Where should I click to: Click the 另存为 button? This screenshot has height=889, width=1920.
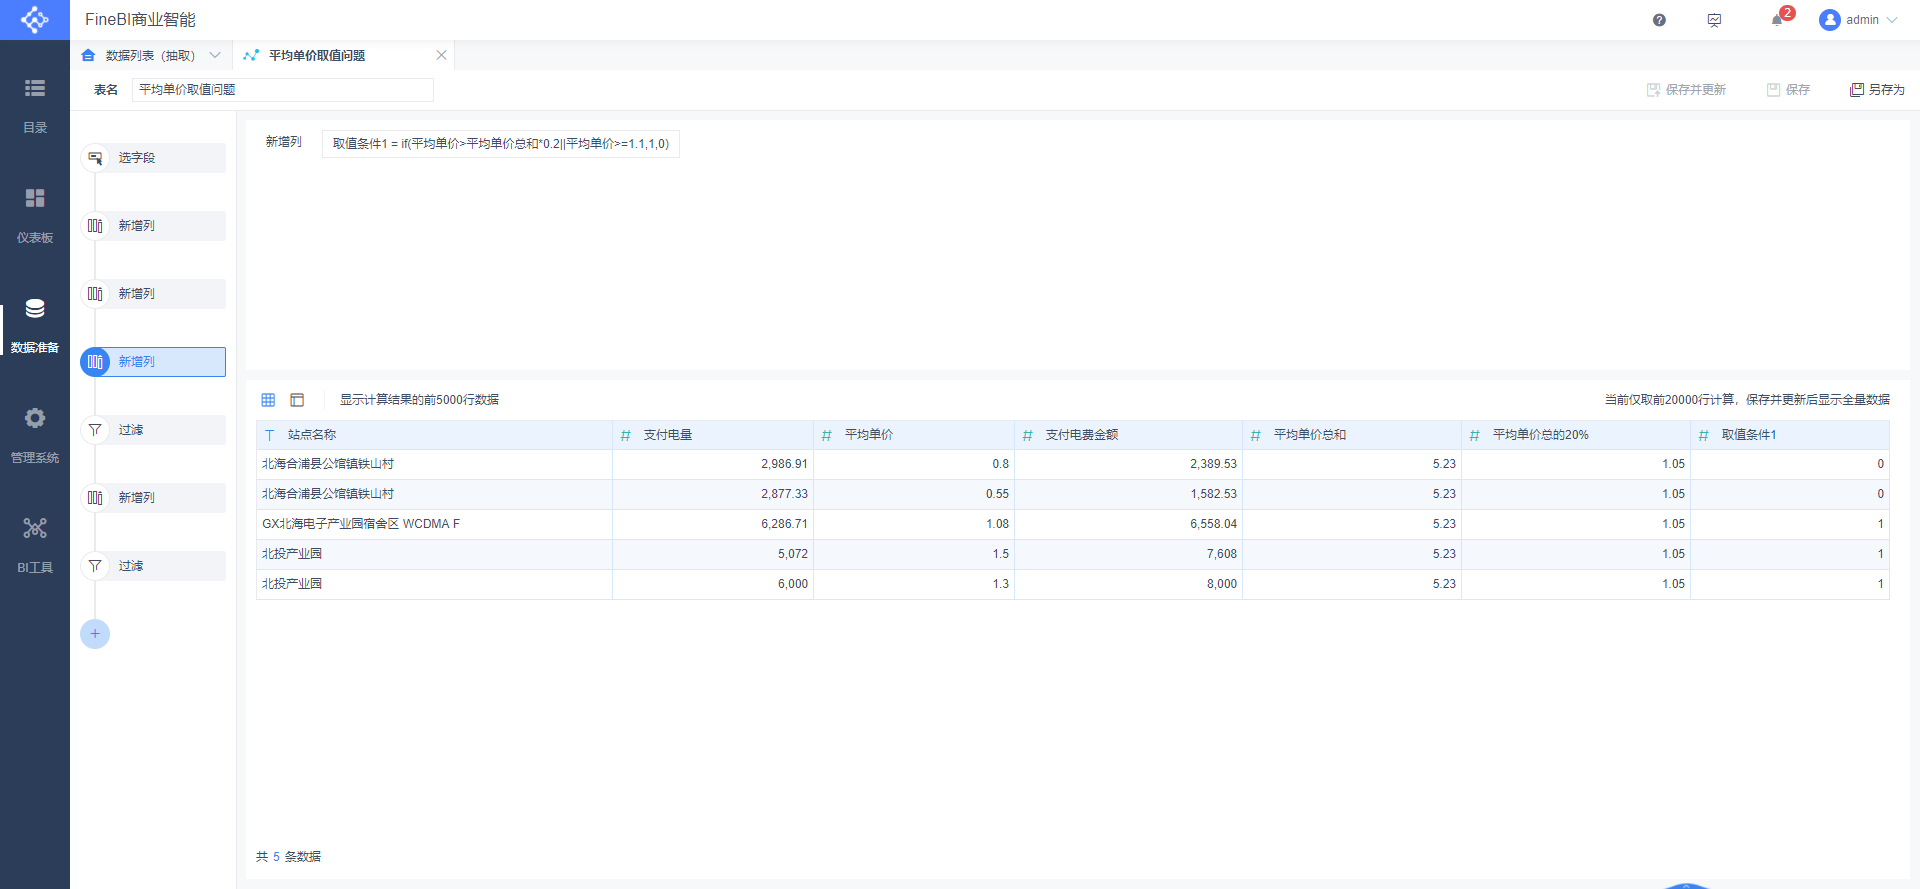(1877, 90)
